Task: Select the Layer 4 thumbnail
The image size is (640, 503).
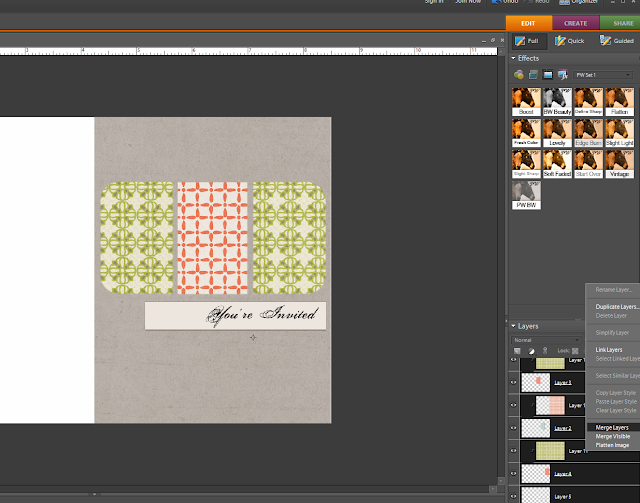Action: (536, 474)
